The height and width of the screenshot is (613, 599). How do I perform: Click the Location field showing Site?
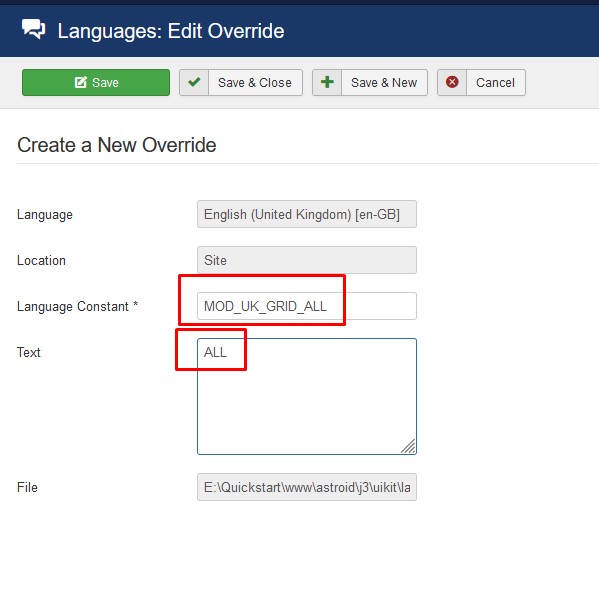coord(307,260)
